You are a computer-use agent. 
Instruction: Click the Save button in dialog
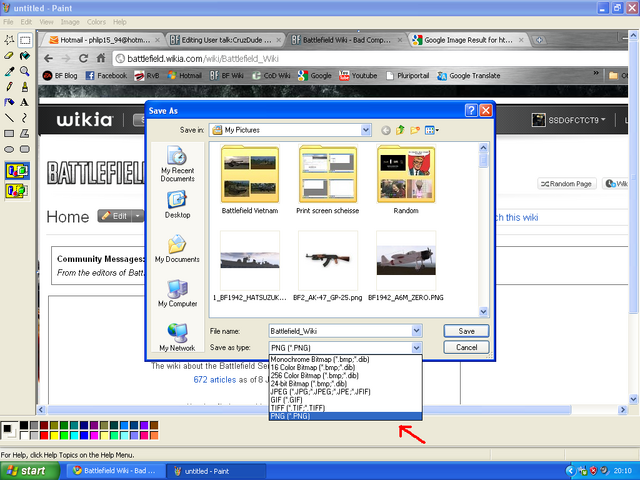pyautogui.click(x=466, y=331)
